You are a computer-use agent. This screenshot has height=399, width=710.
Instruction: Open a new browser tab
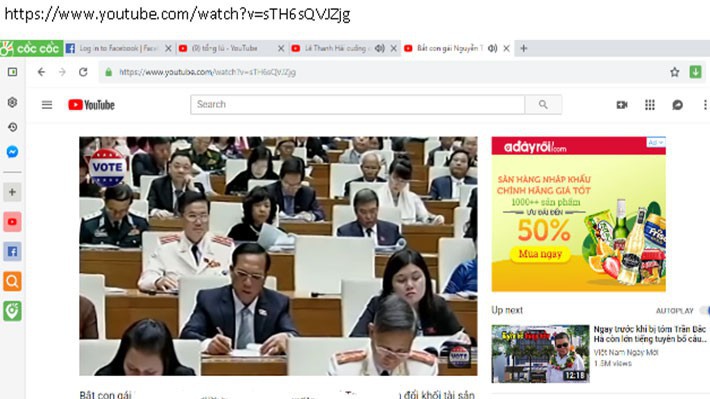pyautogui.click(x=523, y=48)
